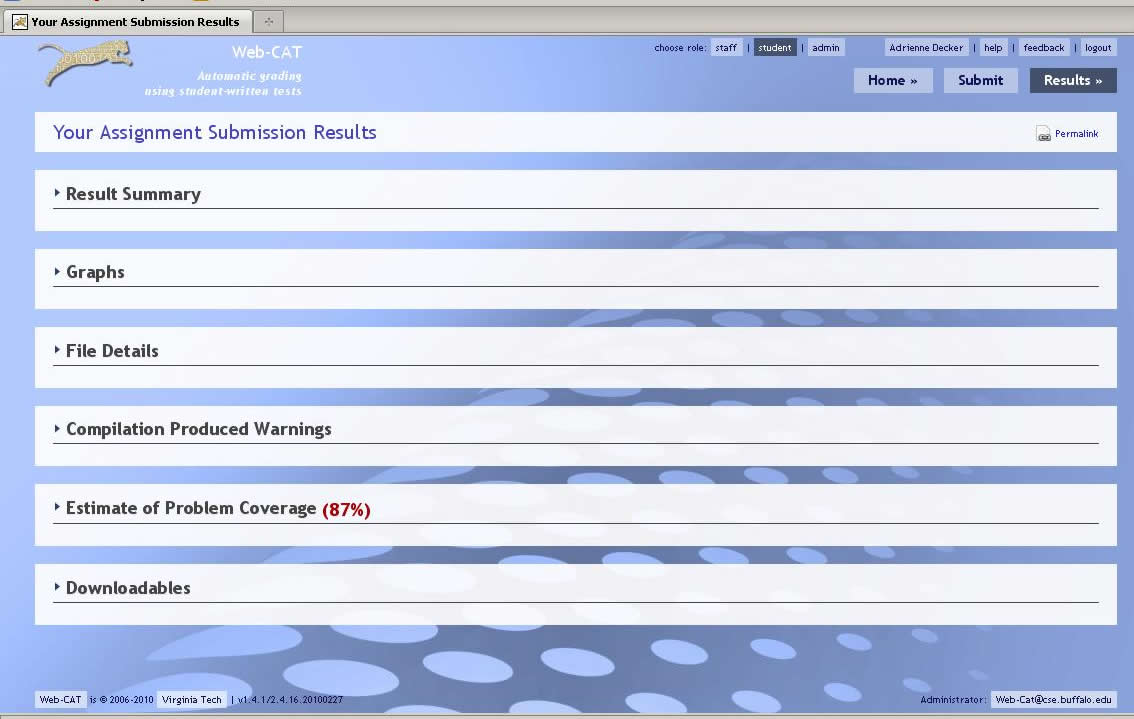Expand the File Details section

(111, 351)
